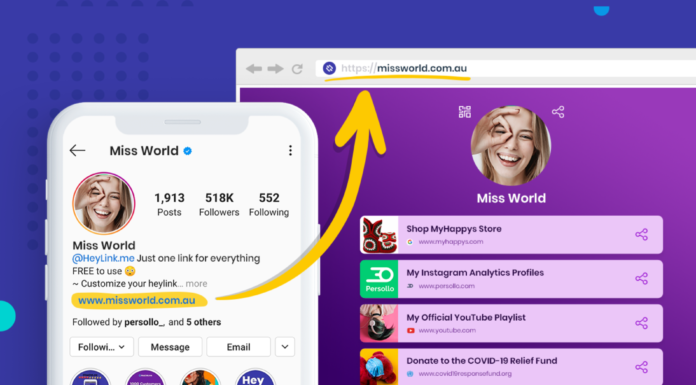Reload the browser page

point(297,69)
